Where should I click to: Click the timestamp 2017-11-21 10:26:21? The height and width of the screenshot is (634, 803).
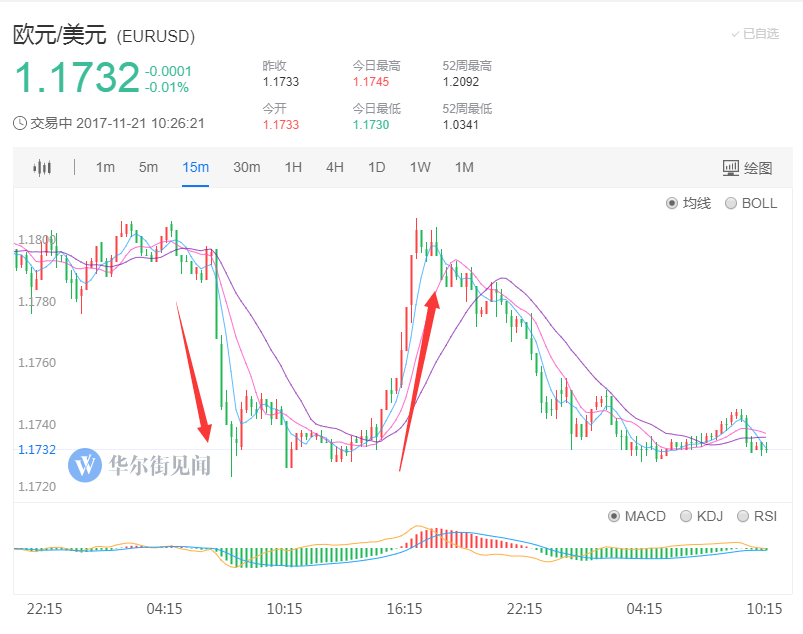click(140, 123)
